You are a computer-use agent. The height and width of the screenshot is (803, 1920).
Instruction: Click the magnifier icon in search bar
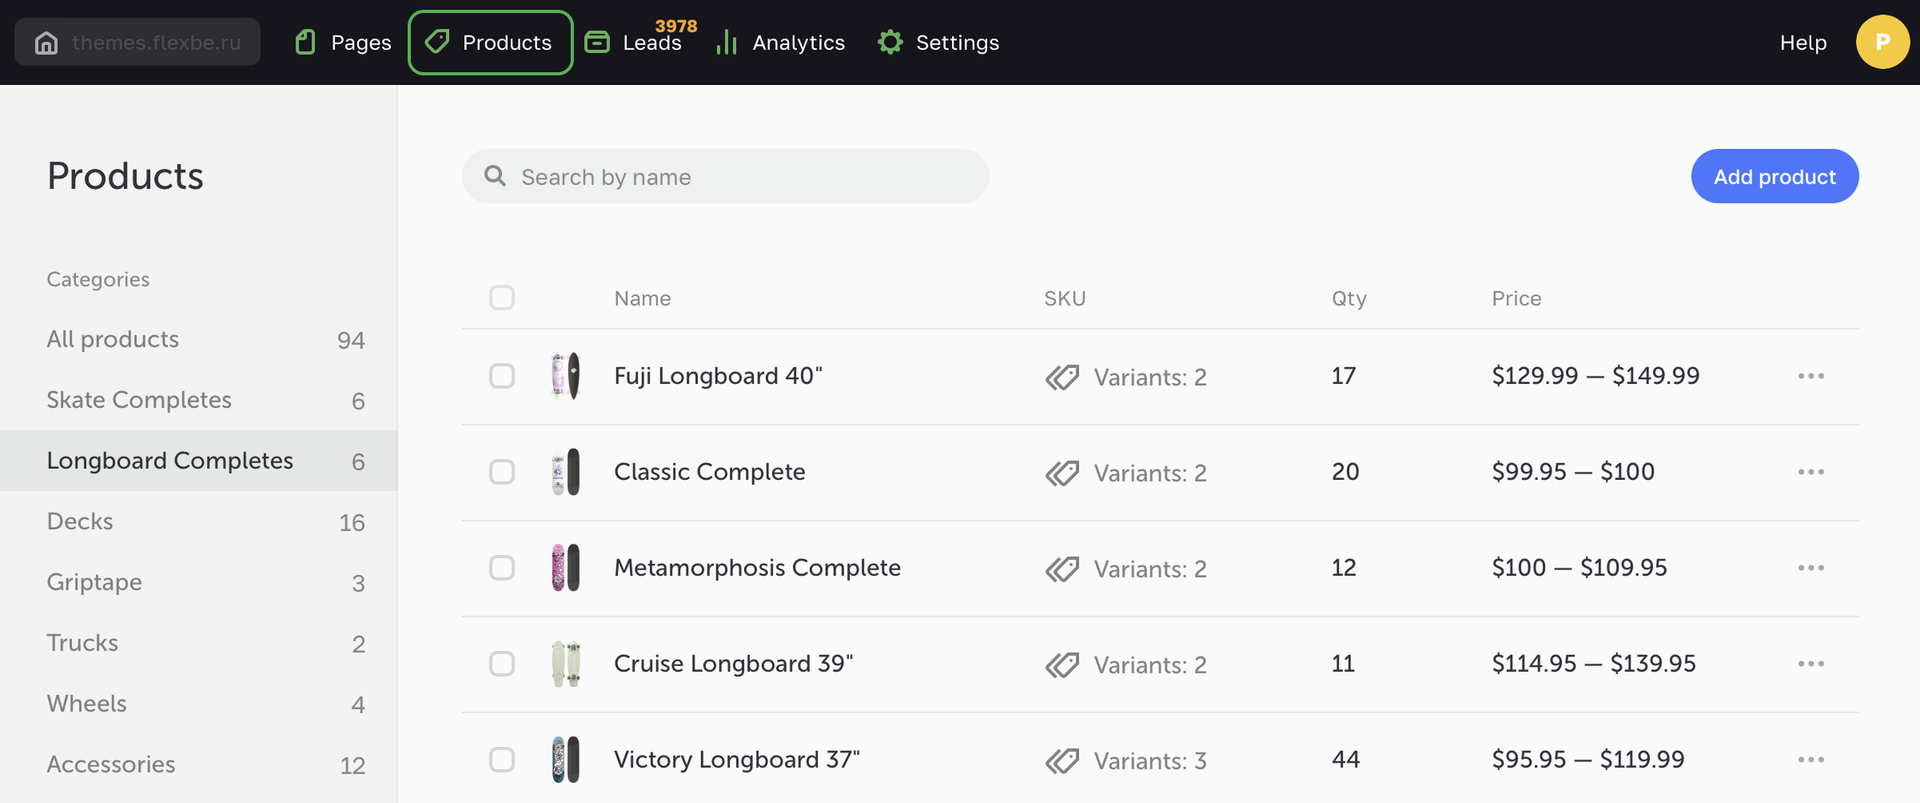coord(495,176)
